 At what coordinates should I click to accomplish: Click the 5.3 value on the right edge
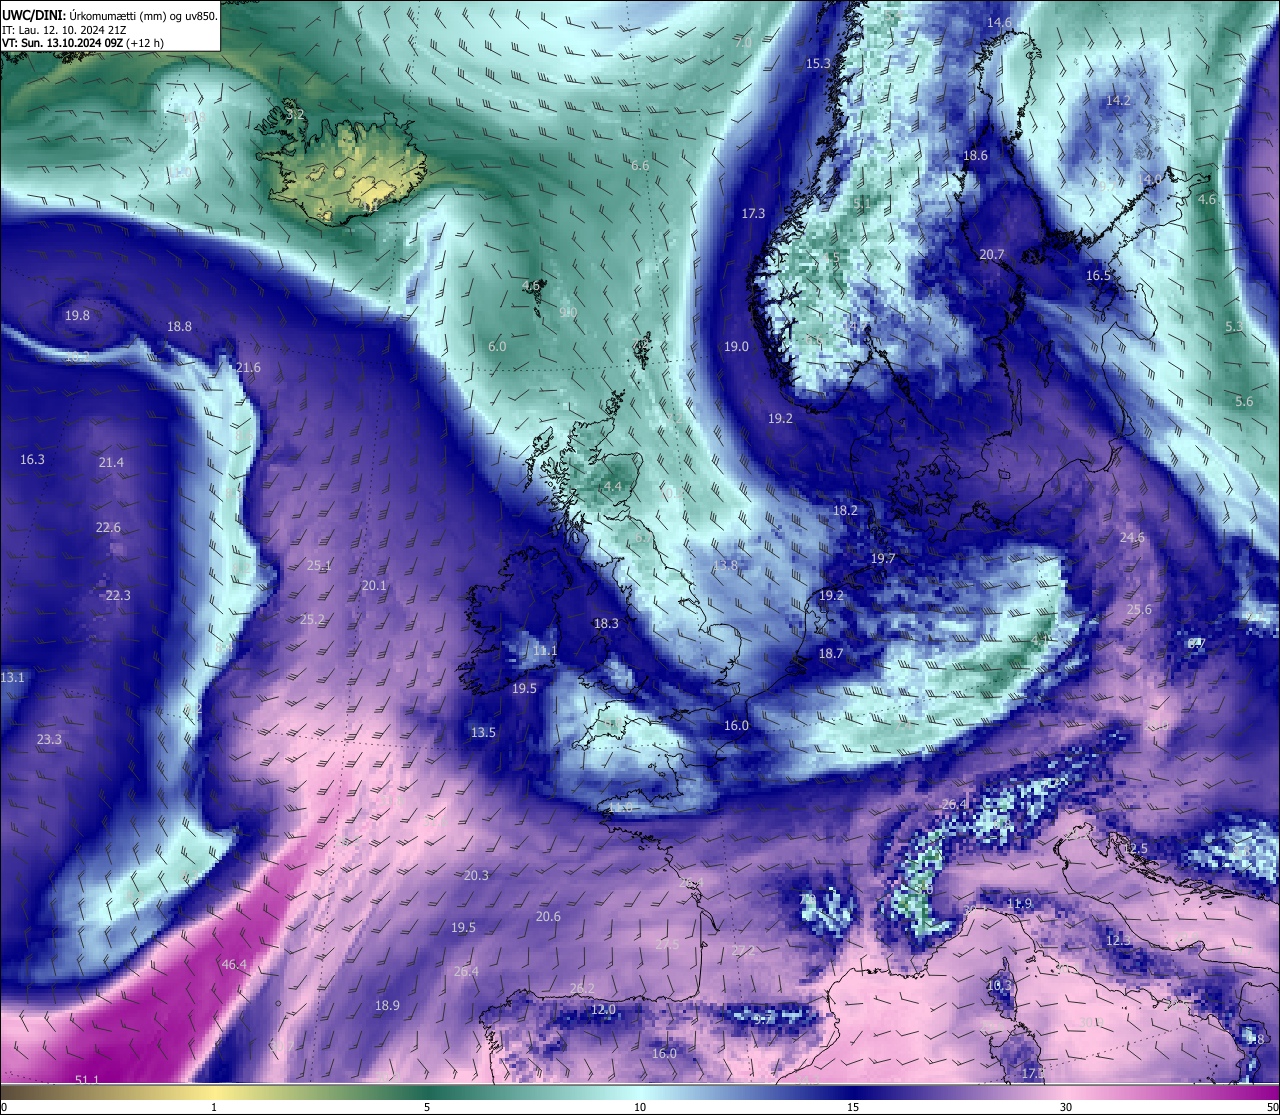coord(1234,327)
